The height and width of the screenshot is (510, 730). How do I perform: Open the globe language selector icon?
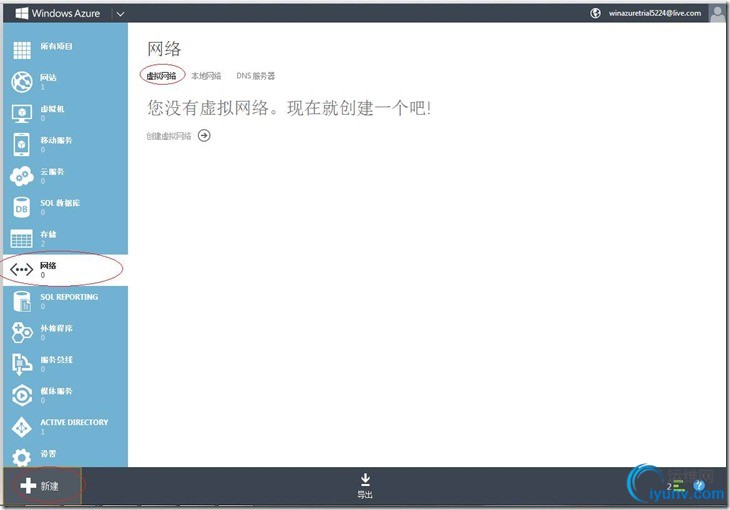point(595,13)
